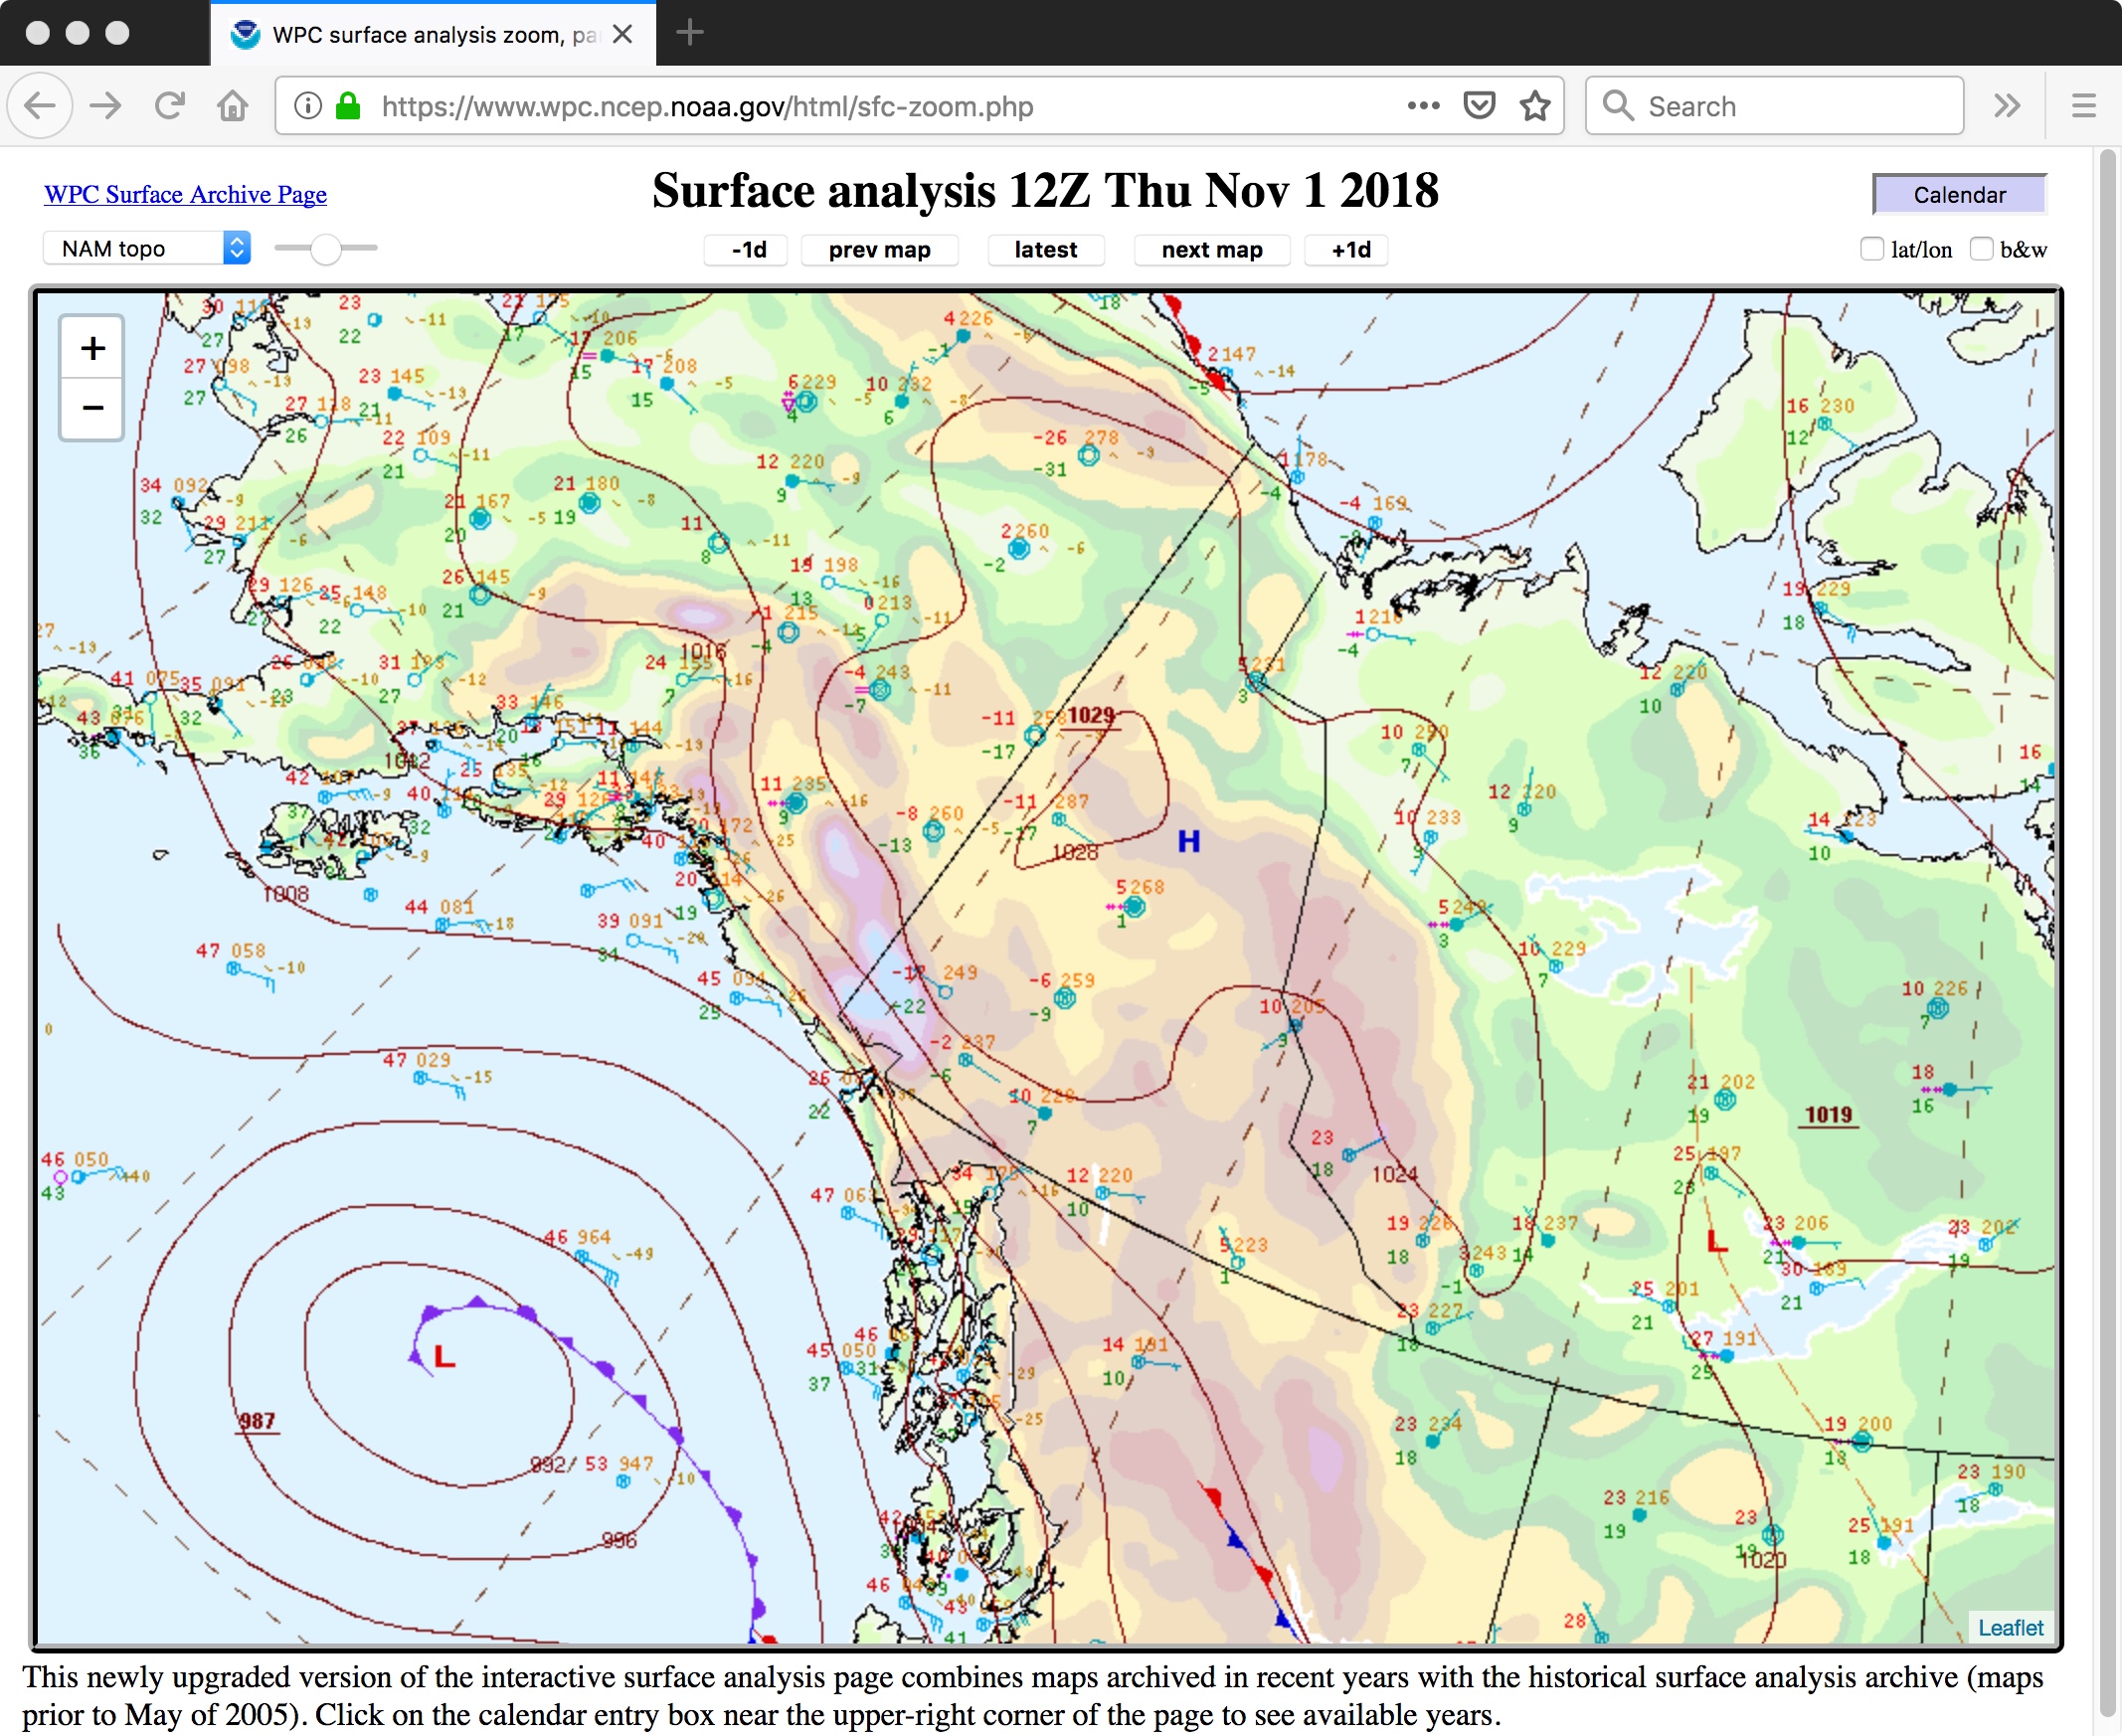Click the browser Search box
Image resolution: width=2122 pixels, height=1736 pixels.
(1774, 105)
